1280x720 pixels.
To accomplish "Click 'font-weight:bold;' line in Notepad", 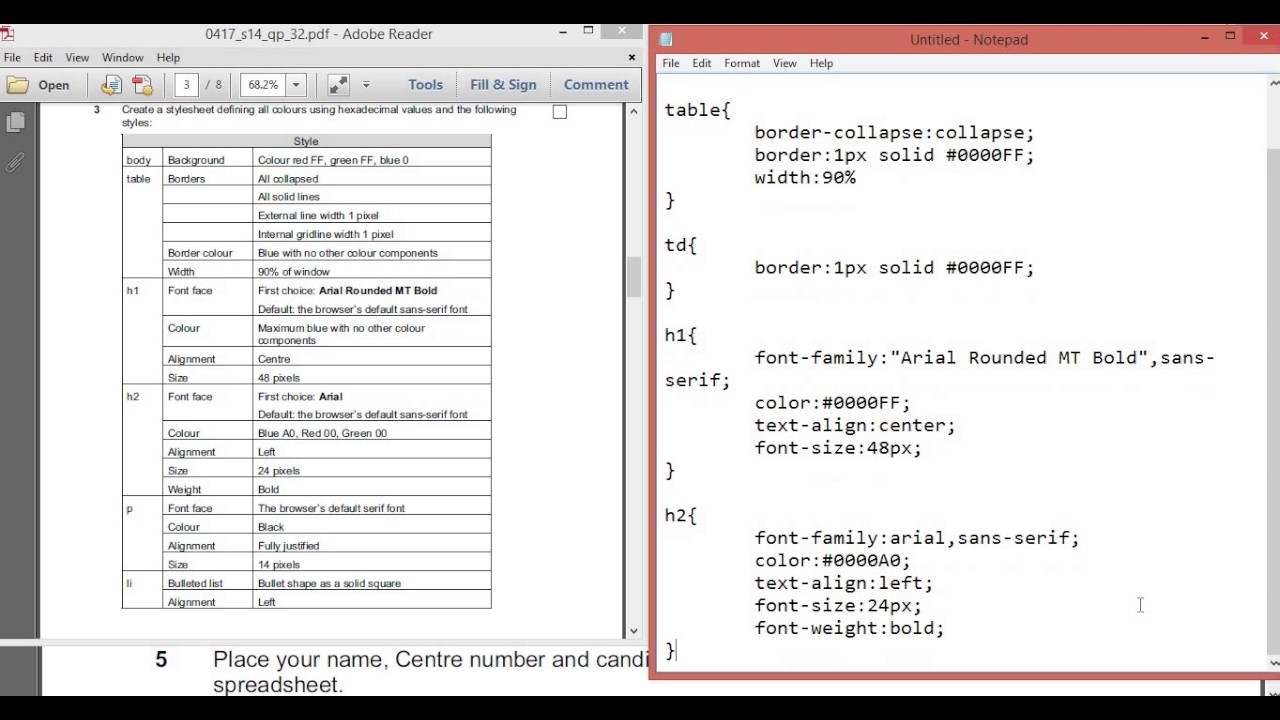I will click(849, 628).
